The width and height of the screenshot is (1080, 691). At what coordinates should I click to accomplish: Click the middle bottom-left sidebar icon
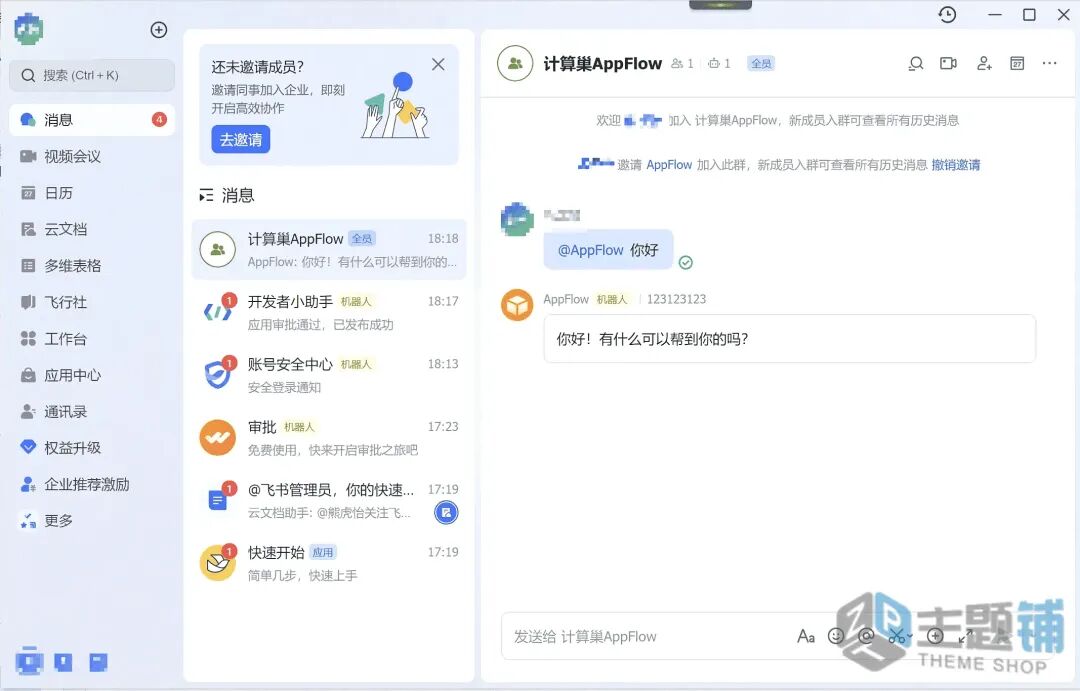tap(63, 662)
